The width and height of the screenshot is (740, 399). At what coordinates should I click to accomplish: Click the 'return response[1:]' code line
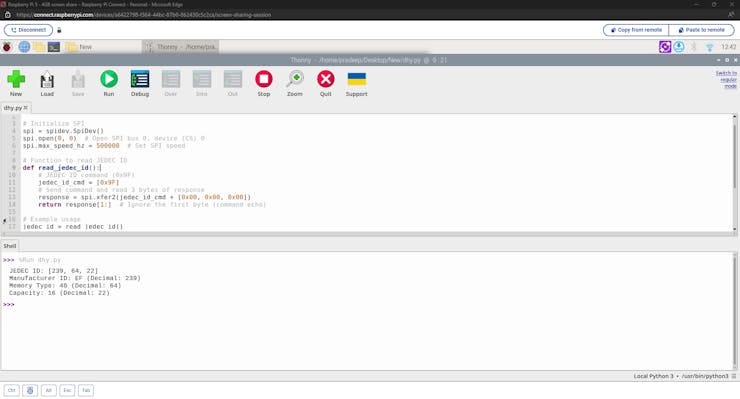tap(152, 204)
